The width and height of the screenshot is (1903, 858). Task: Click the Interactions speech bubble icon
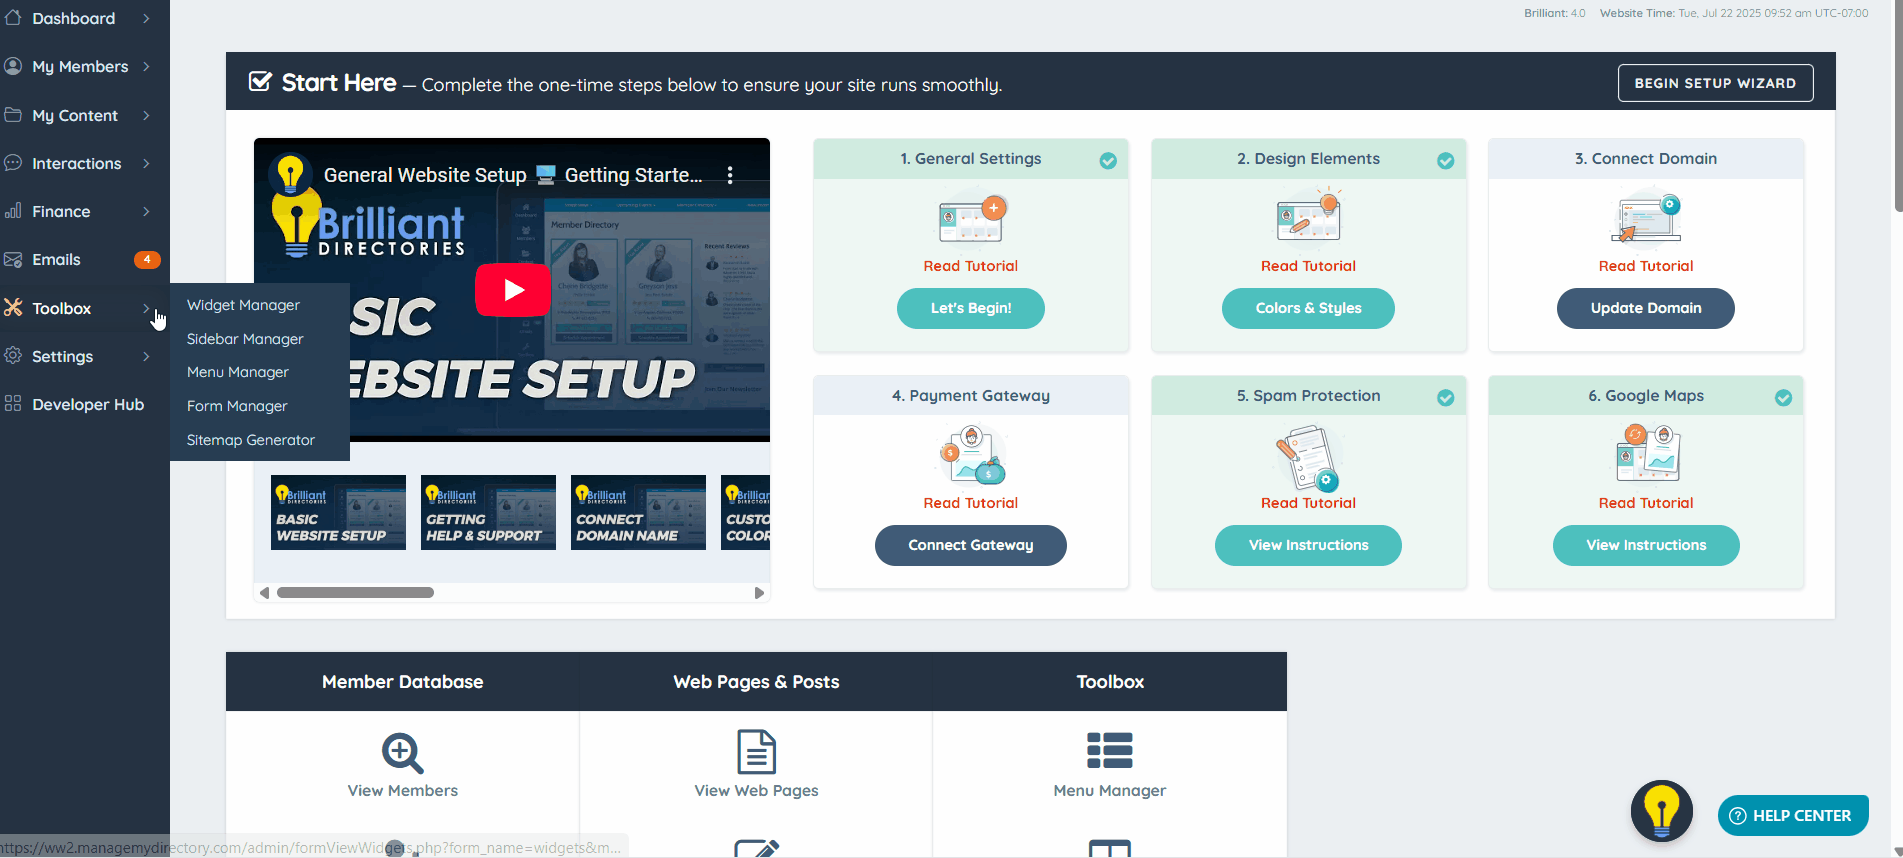pyautogui.click(x=13, y=163)
